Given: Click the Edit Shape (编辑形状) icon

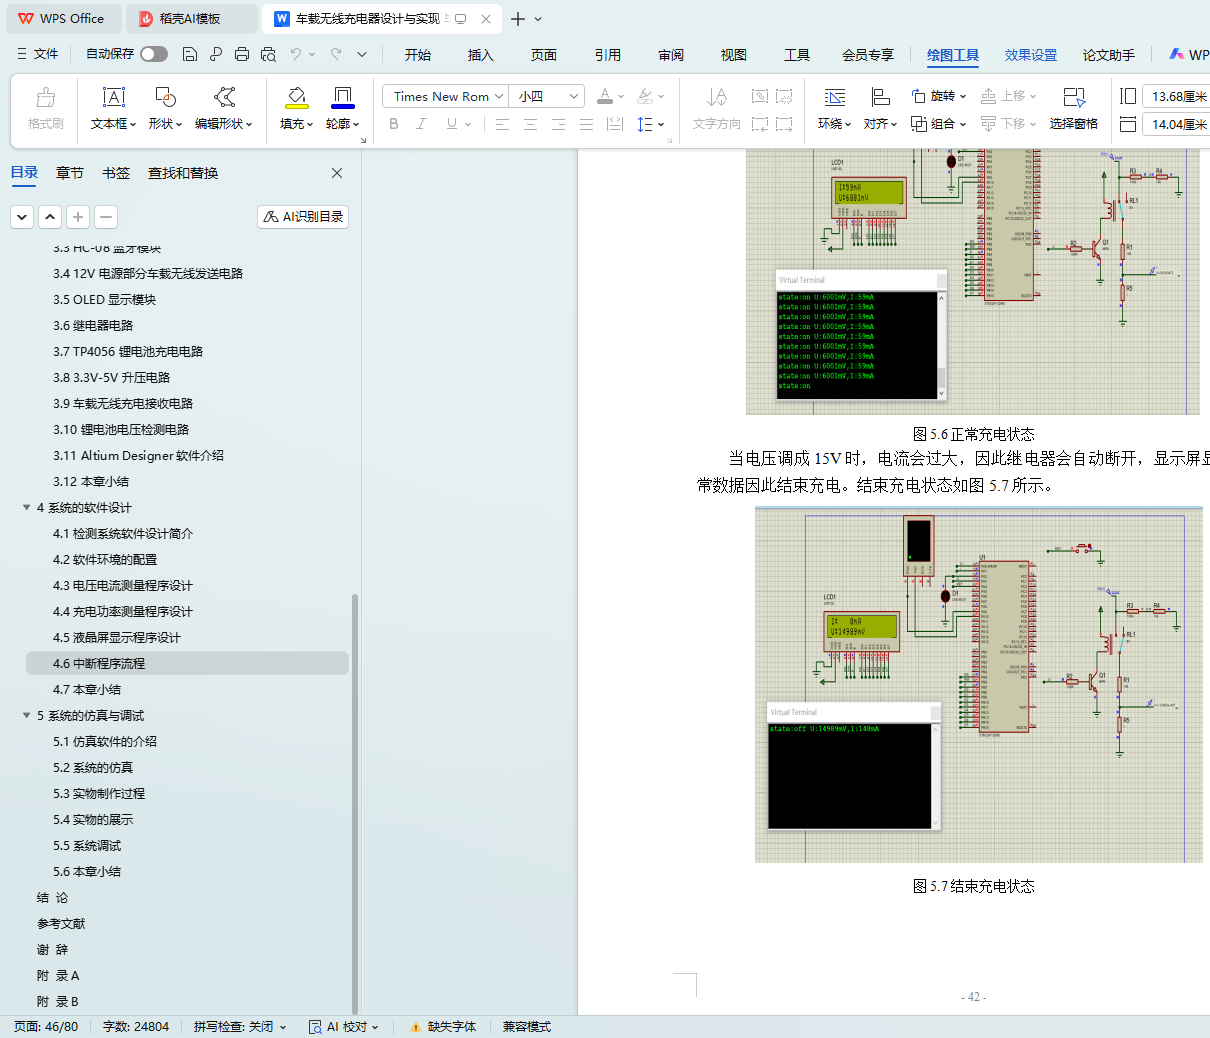Looking at the screenshot, I should pos(225,97).
